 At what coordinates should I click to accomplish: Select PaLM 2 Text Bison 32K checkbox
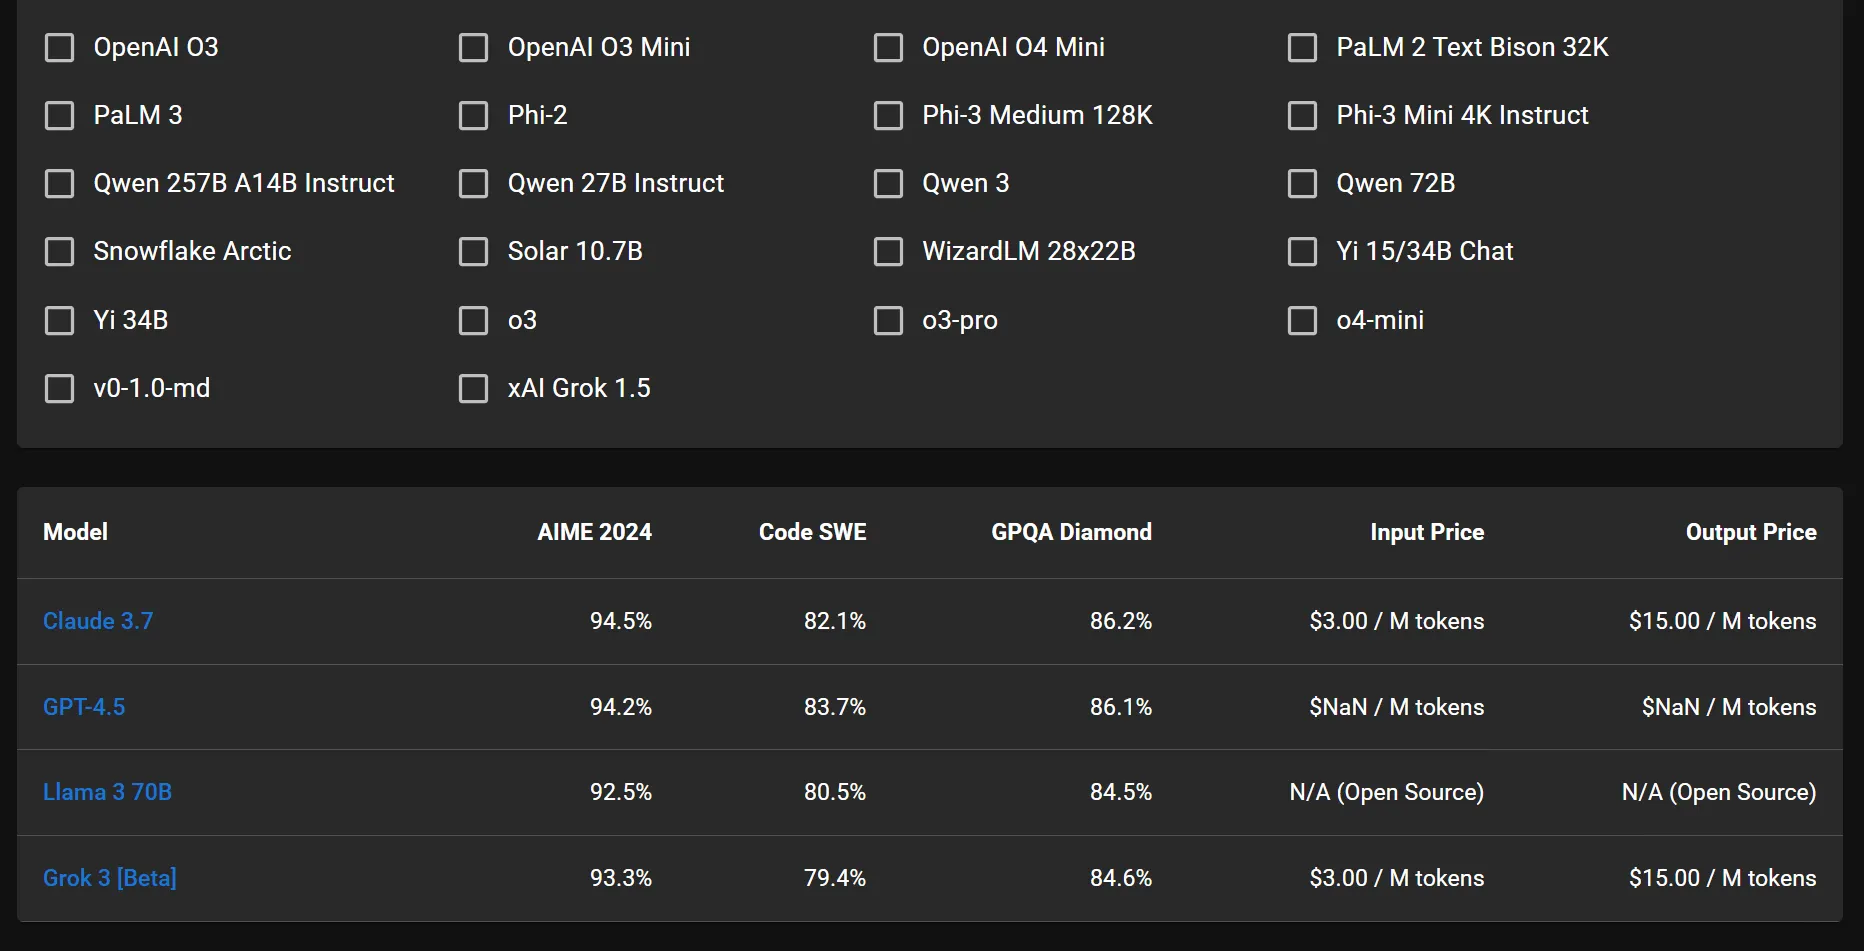point(1302,48)
